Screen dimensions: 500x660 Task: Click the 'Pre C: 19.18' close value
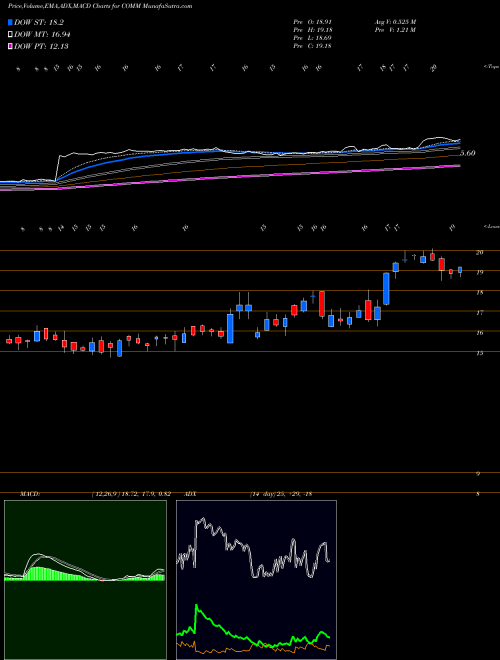pos(312,46)
